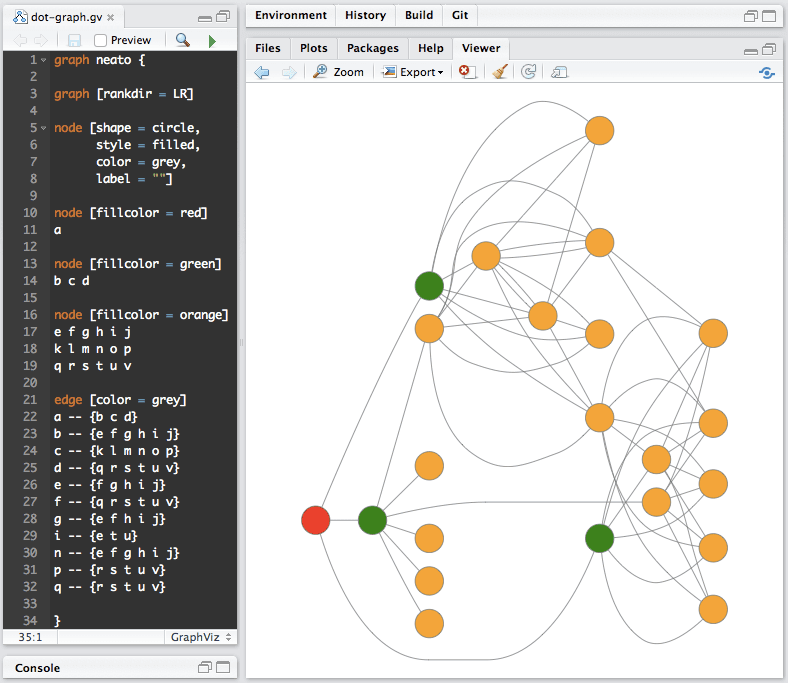
Task: Switch to the Files tab
Action: [267, 48]
